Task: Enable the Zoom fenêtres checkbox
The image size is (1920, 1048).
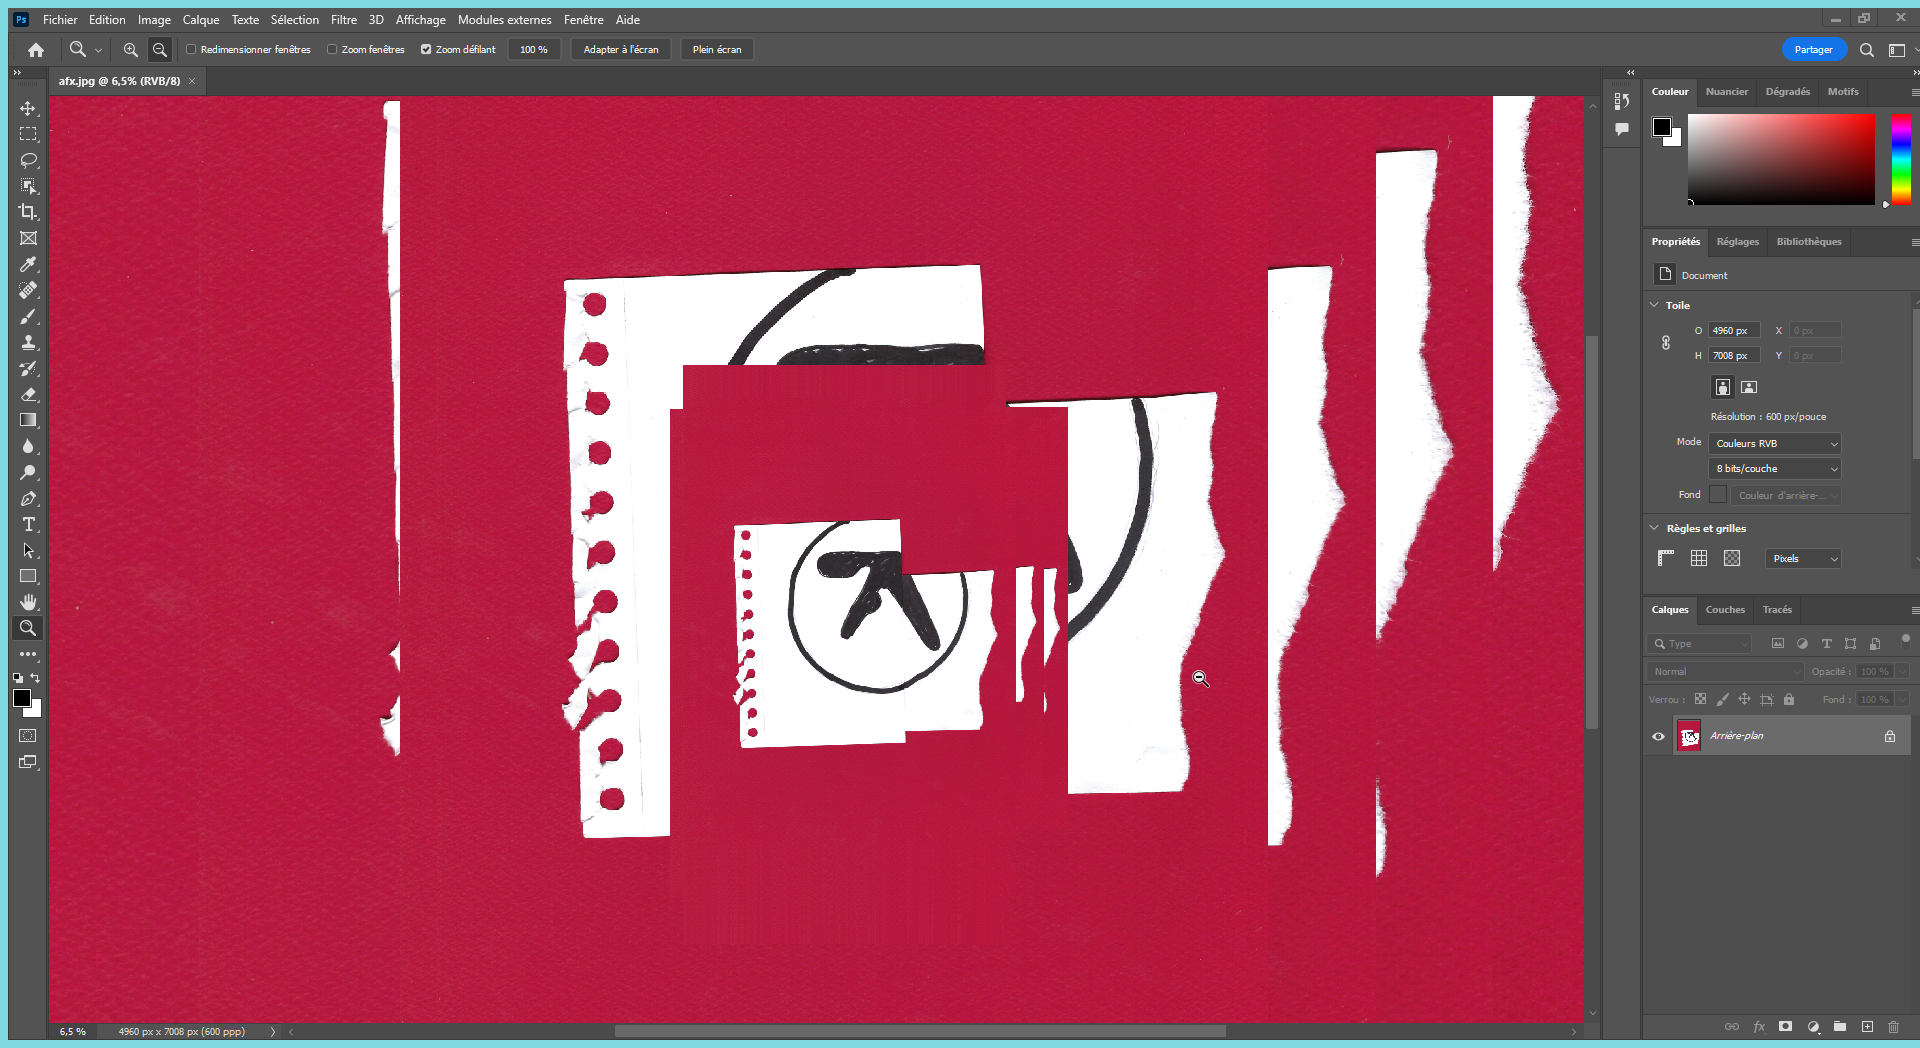Action: (x=332, y=50)
